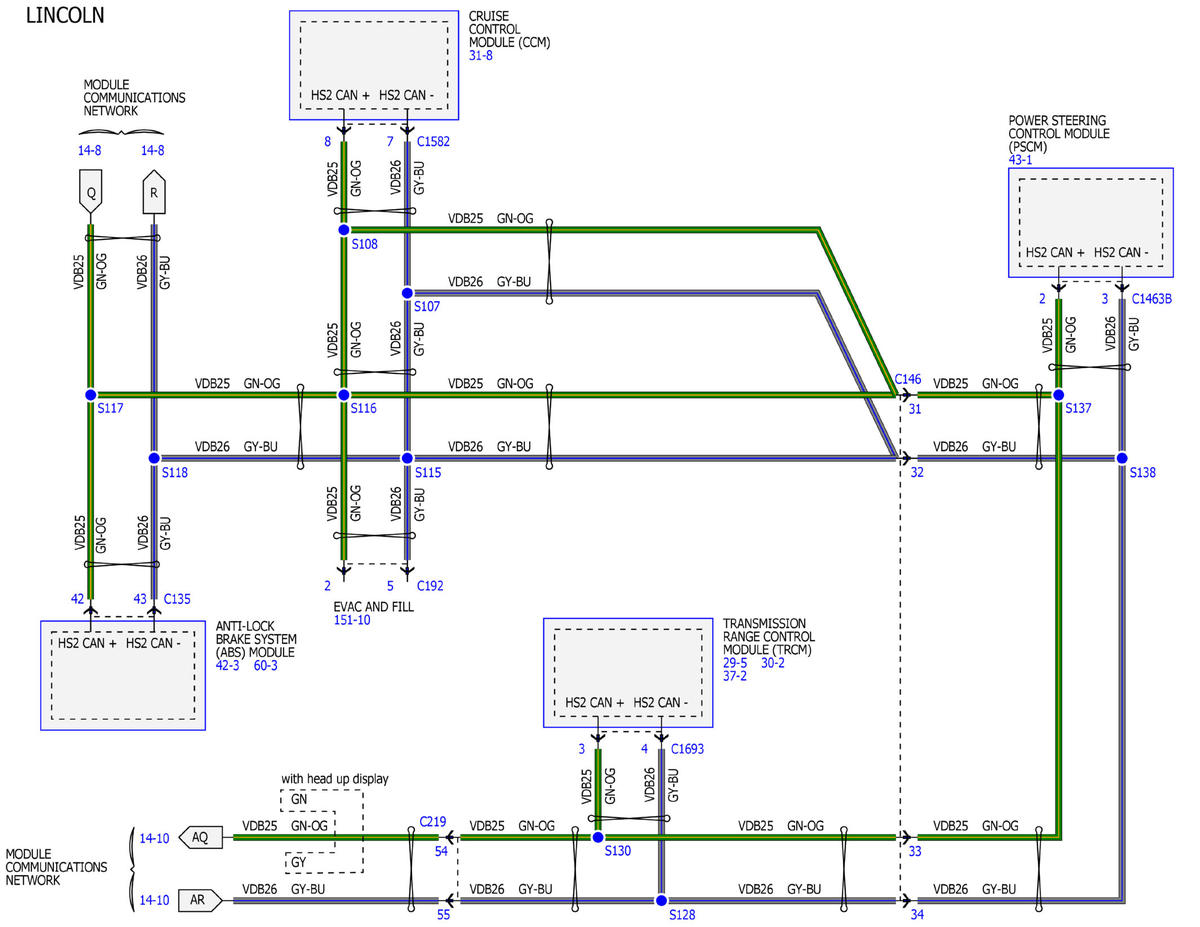The image size is (1200, 927).
Task: Open the 29-5 reference for the TRCM
Action: [x=736, y=662]
